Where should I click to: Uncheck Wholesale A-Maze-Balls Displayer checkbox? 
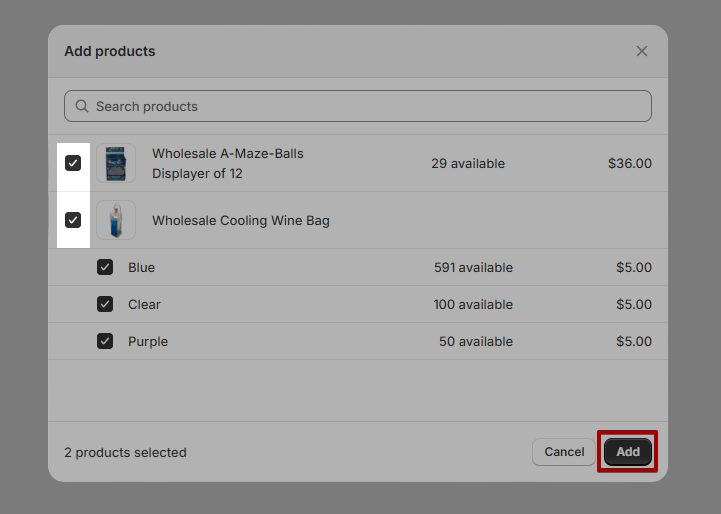[x=73, y=163]
